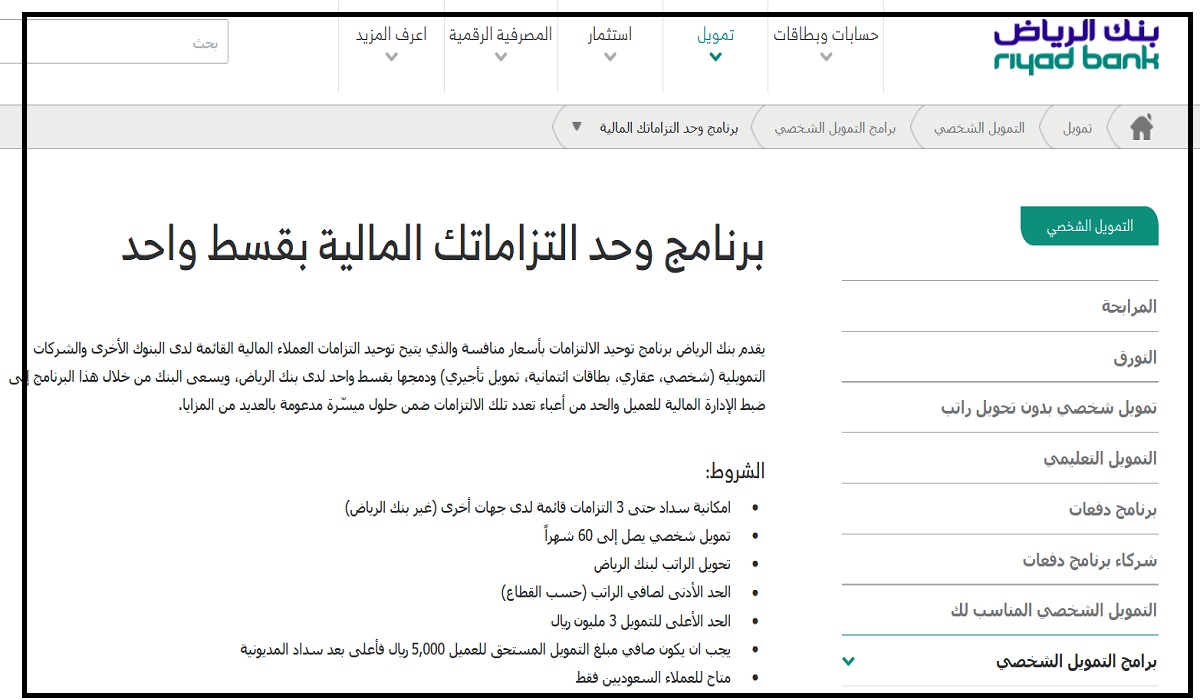Open the اعرف المزيد dropdown arrow
The height and width of the screenshot is (700, 1200).
pos(392,57)
